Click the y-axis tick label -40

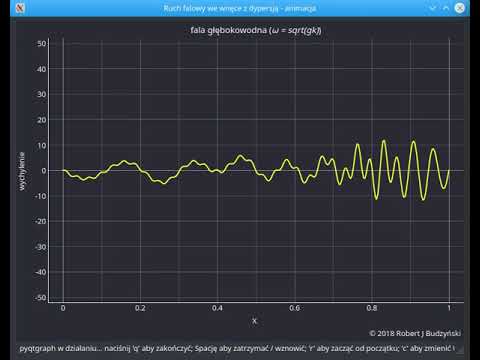(x=40, y=272)
